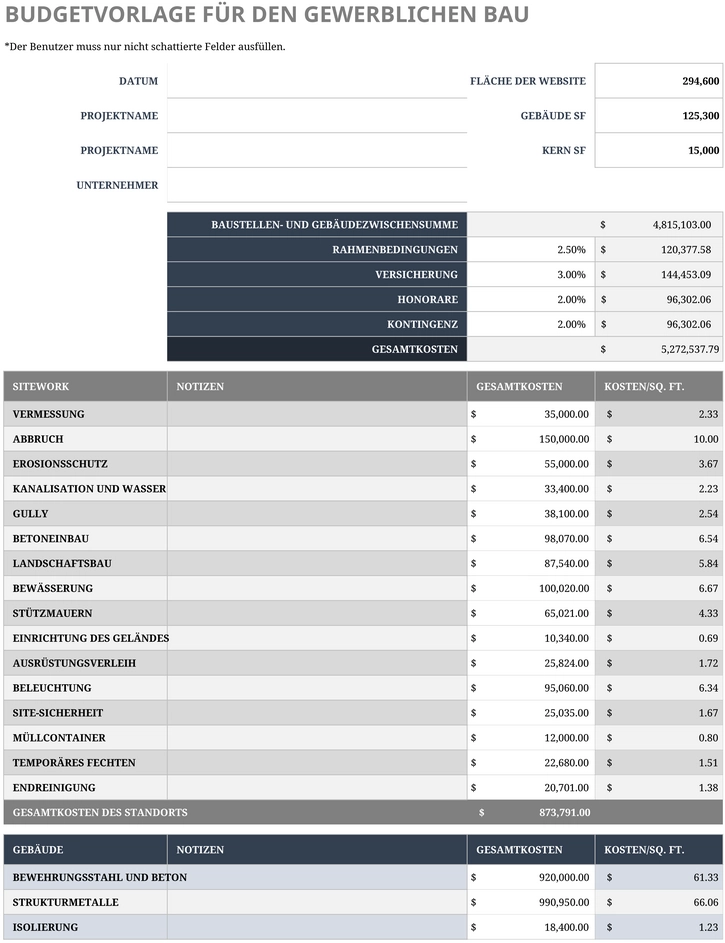725x943 pixels.
Task: Click the STRUKTURMETALLE cost 990,950.00
Action: pyautogui.click(x=531, y=902)
